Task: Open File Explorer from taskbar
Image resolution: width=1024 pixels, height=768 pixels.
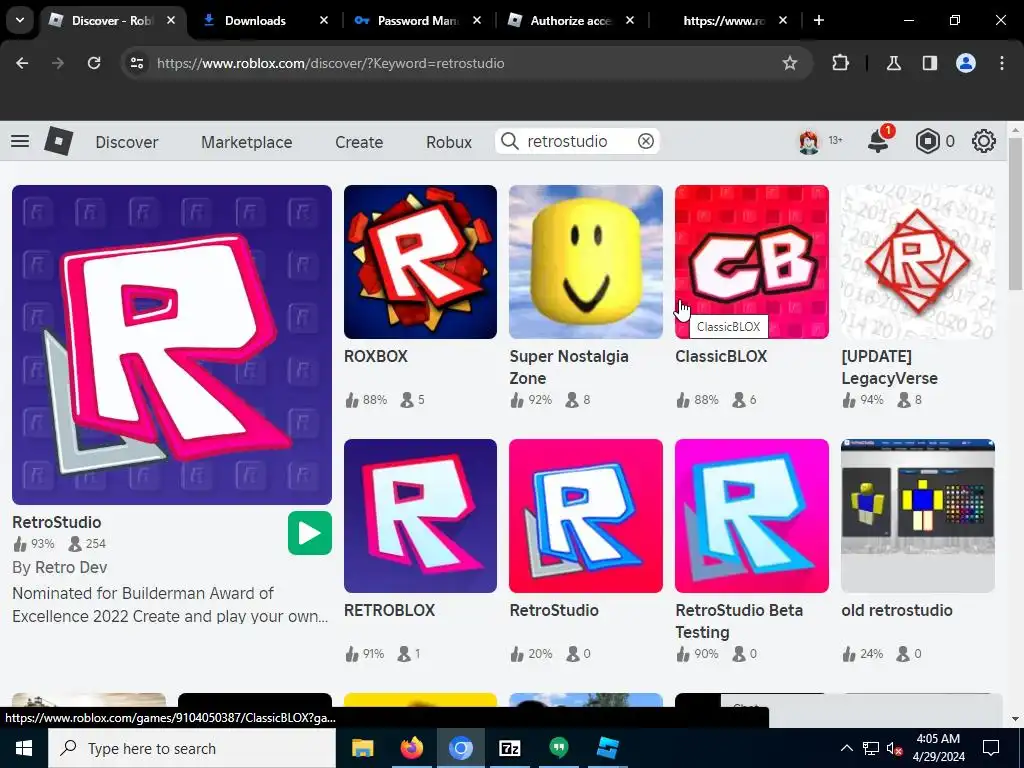Action: click(x=362, y=748)
